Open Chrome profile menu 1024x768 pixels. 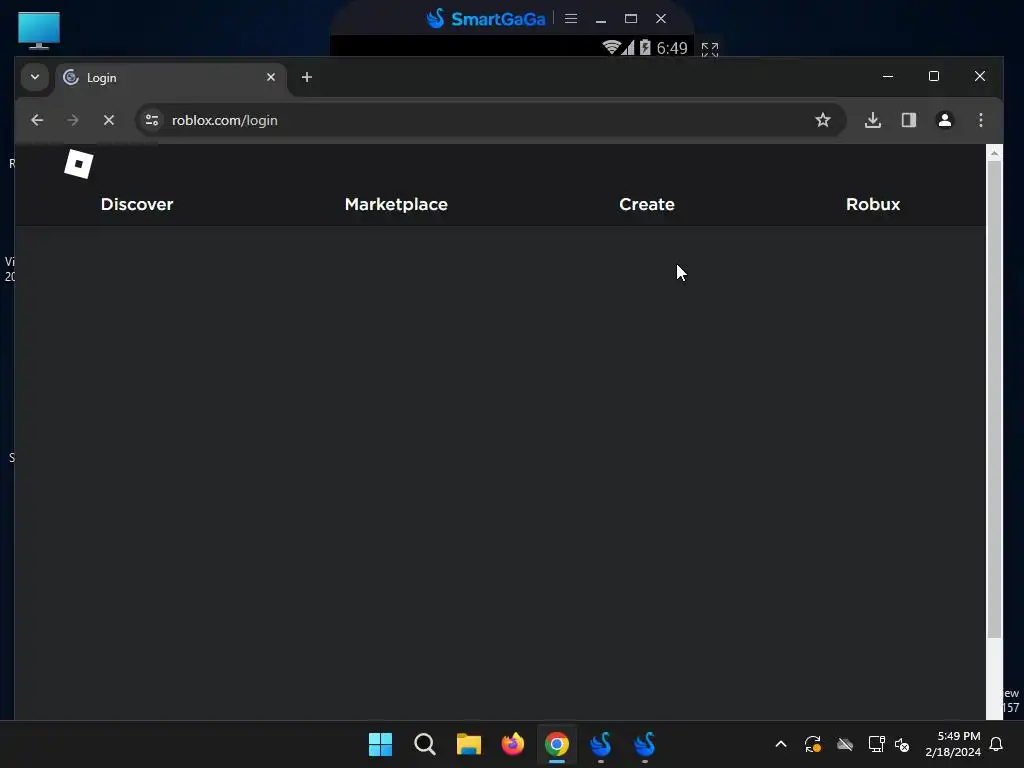945,120
